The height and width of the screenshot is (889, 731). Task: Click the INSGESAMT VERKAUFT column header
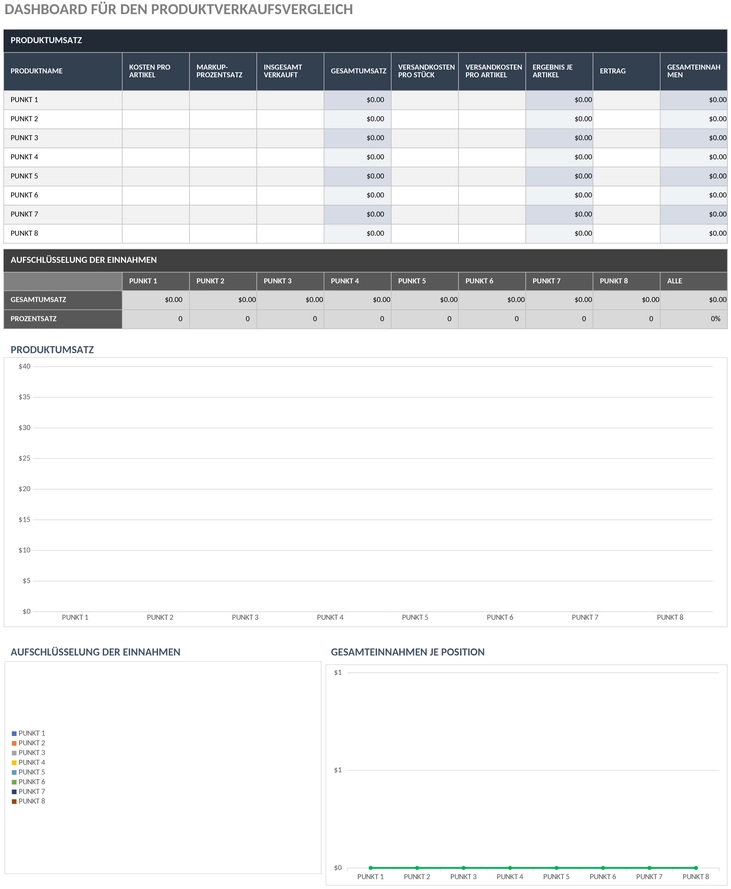pos(290,71)
